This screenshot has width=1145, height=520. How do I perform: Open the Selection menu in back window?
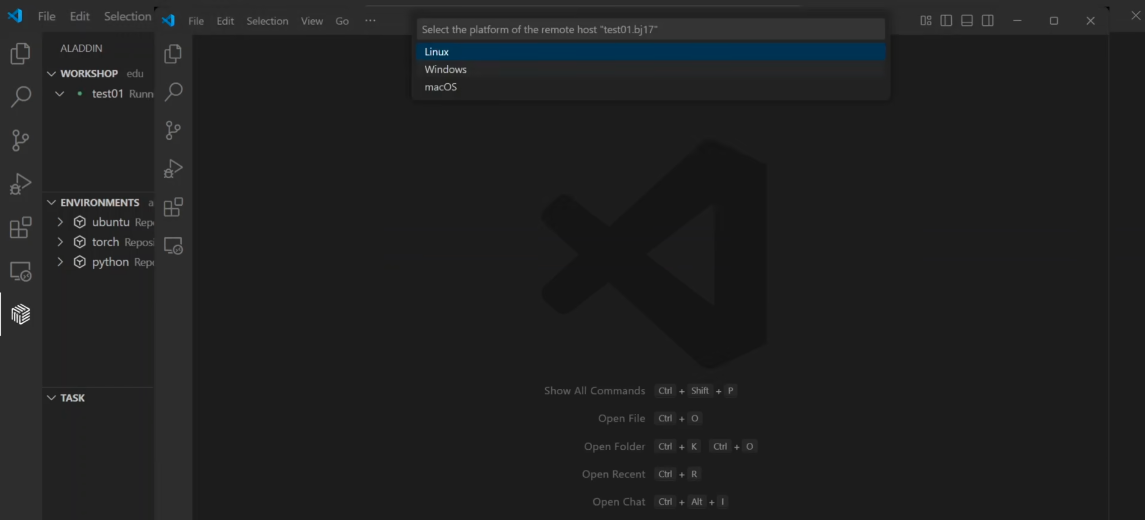(127, 16)
